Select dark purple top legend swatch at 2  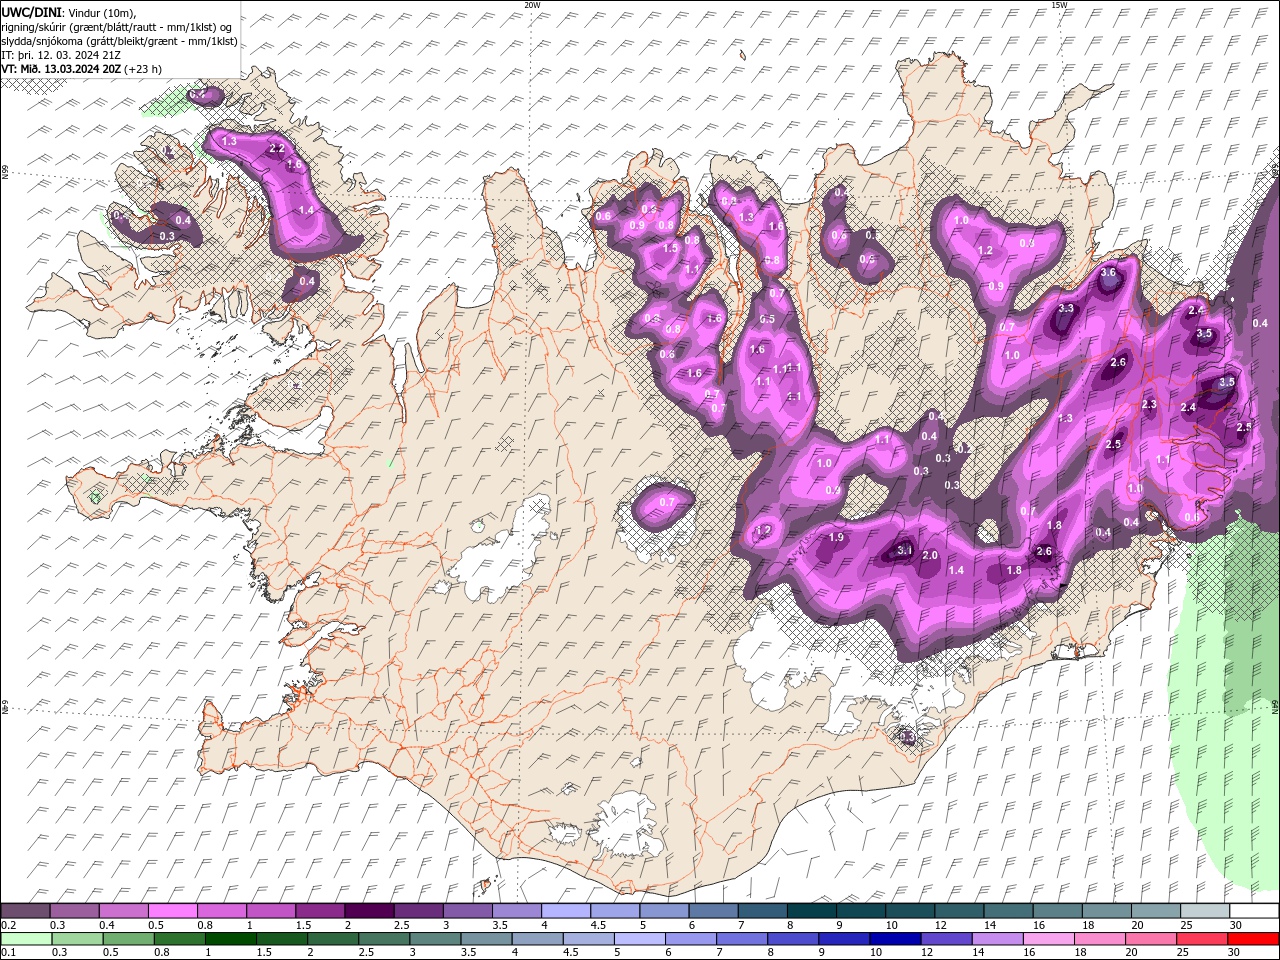(x=369, y=911)
